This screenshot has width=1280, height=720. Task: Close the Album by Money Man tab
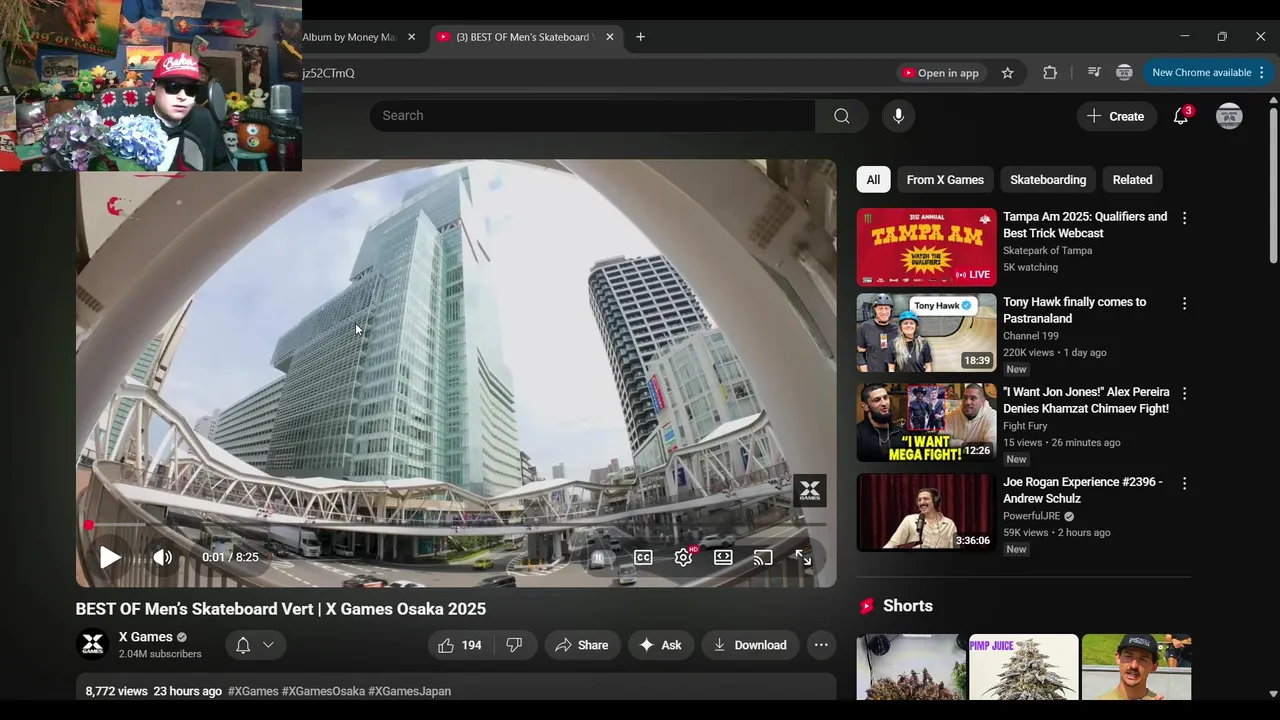click(x=411, y=37)
